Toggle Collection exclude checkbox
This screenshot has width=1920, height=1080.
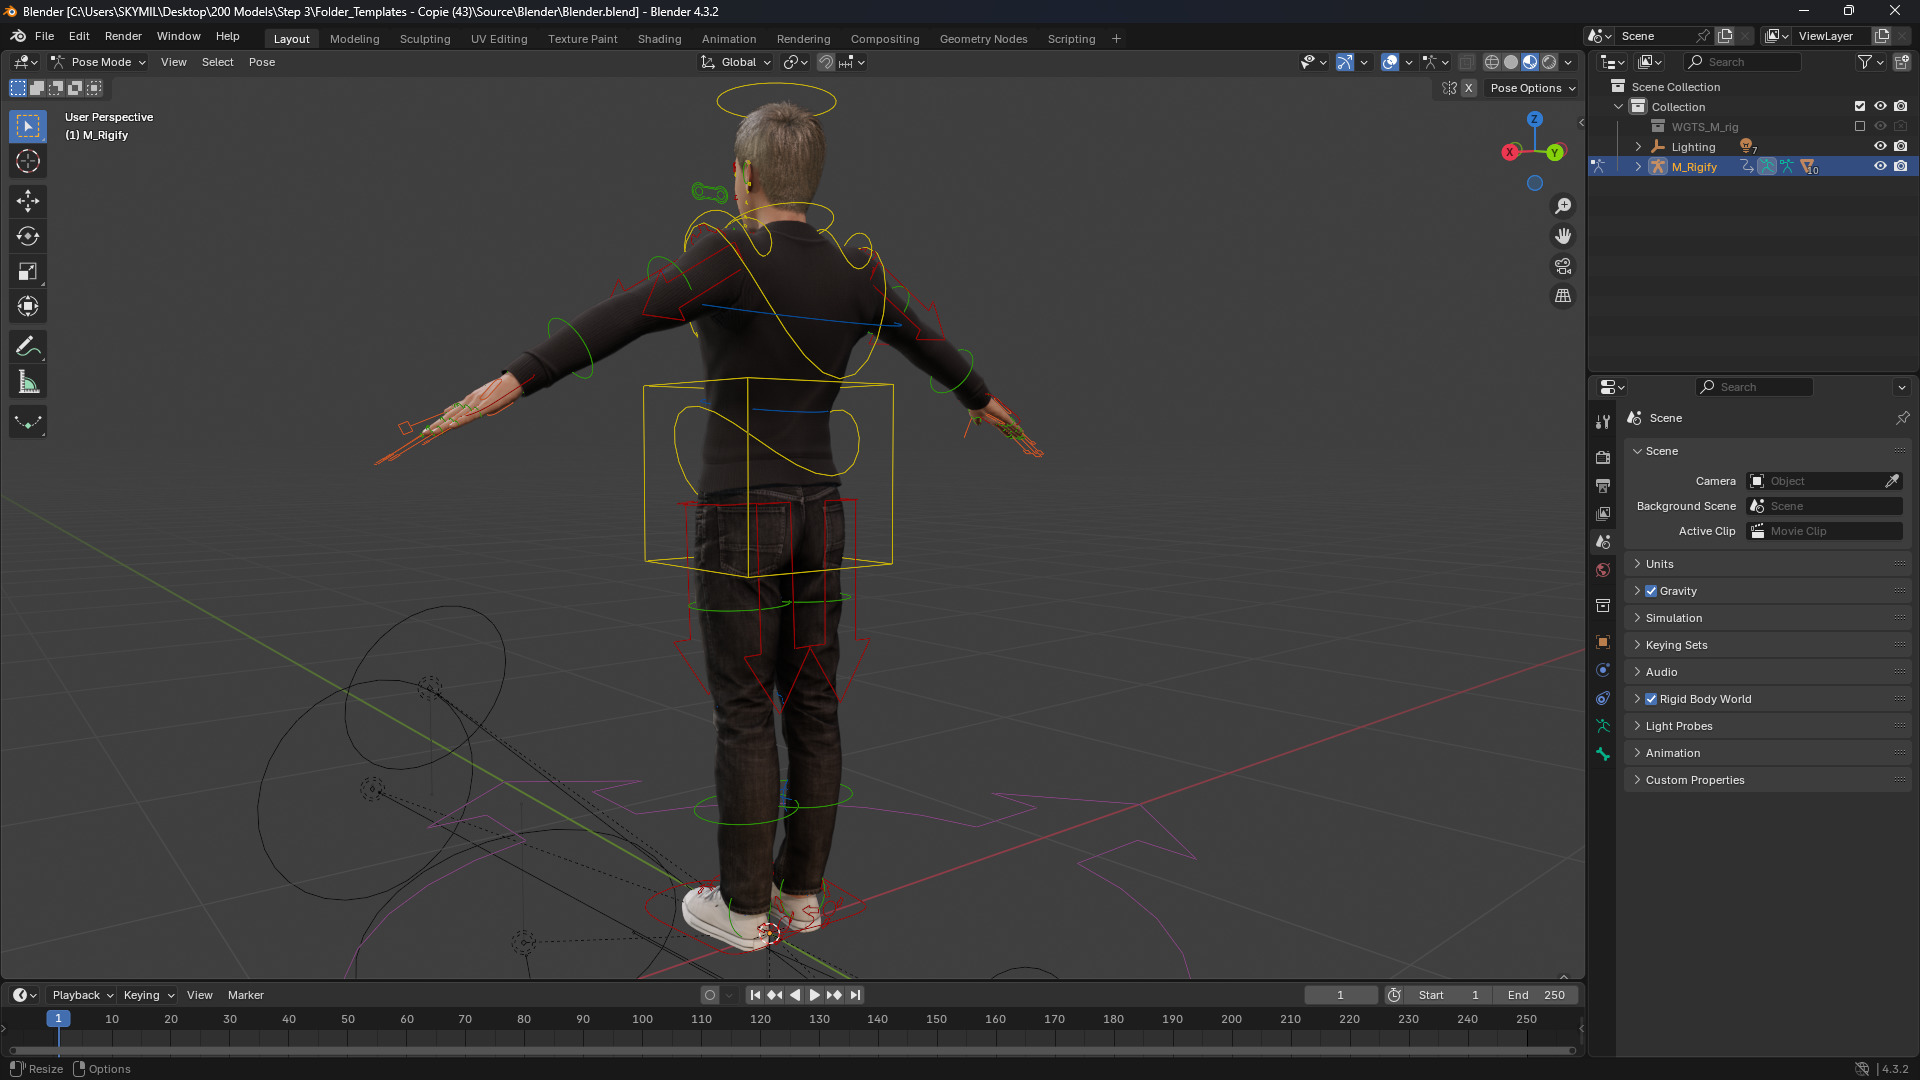(x=1860, y=106)
